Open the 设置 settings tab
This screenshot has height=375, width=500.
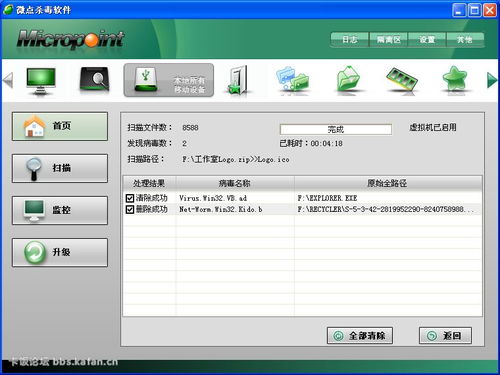click(427, 40)
